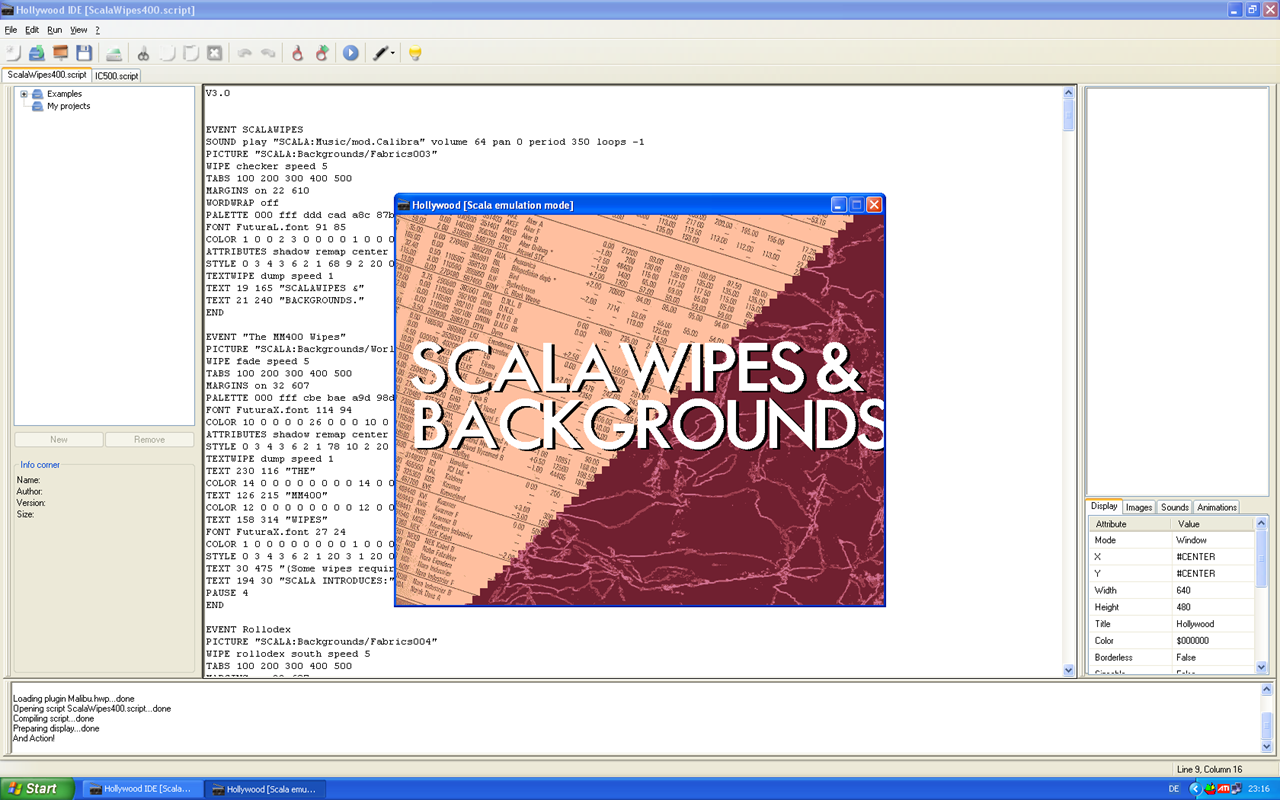Viewport: 1280px width, 800px height.
Task: Click the drive icon in toolbar
Action: (115, 53)
